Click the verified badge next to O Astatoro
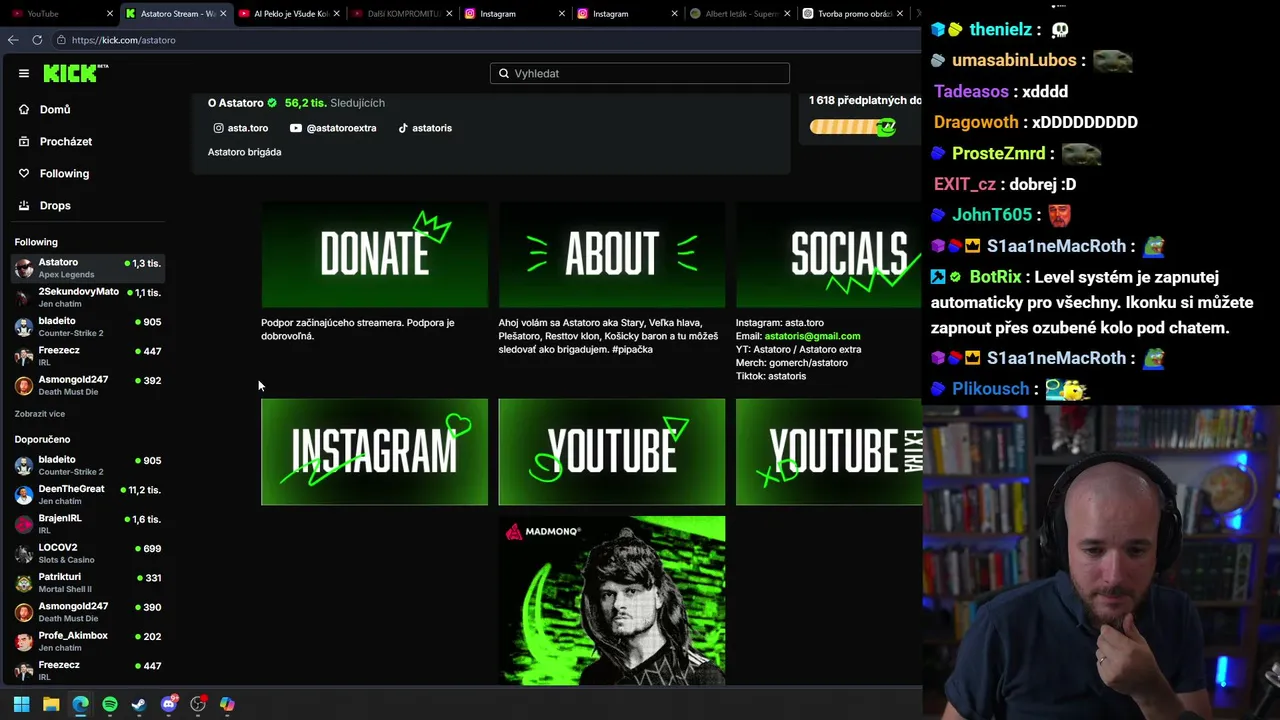Screen dimensions: 1280x720 click(x=272, y=103)
